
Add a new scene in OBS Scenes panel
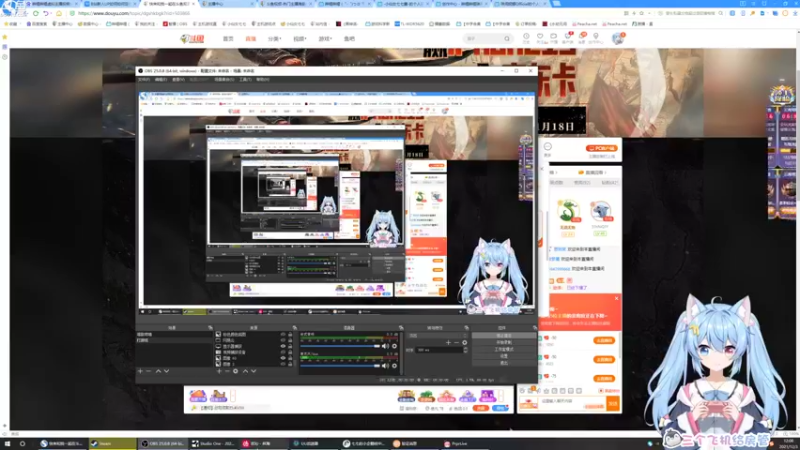coord(140,371)
